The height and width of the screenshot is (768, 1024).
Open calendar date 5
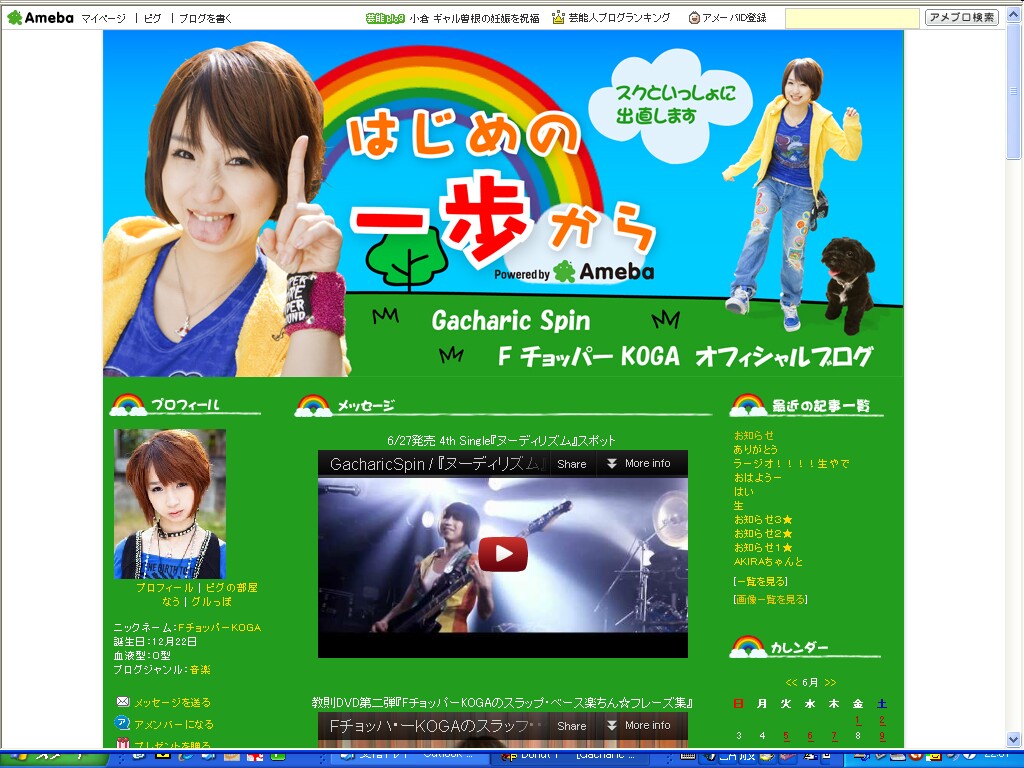coord(786,736)
